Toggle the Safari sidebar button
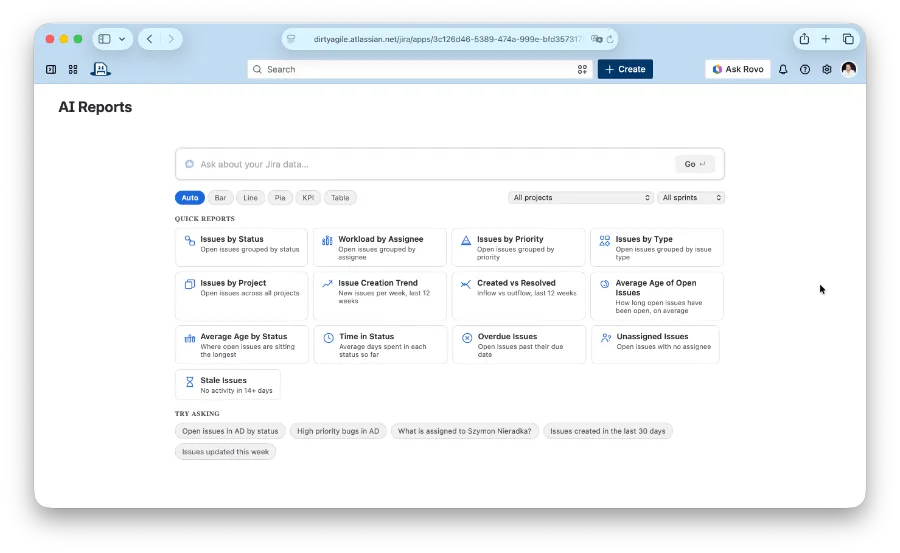The height and width of the screenshot is (553, 900). [x=104, y=39]
